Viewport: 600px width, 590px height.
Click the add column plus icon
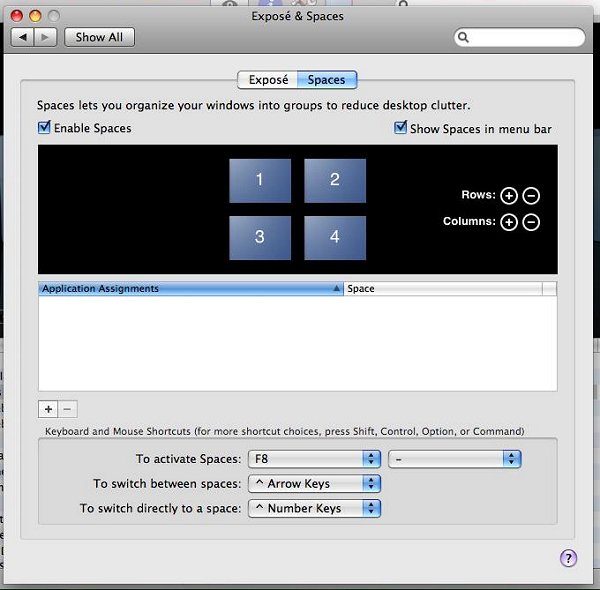coord(509,222)
